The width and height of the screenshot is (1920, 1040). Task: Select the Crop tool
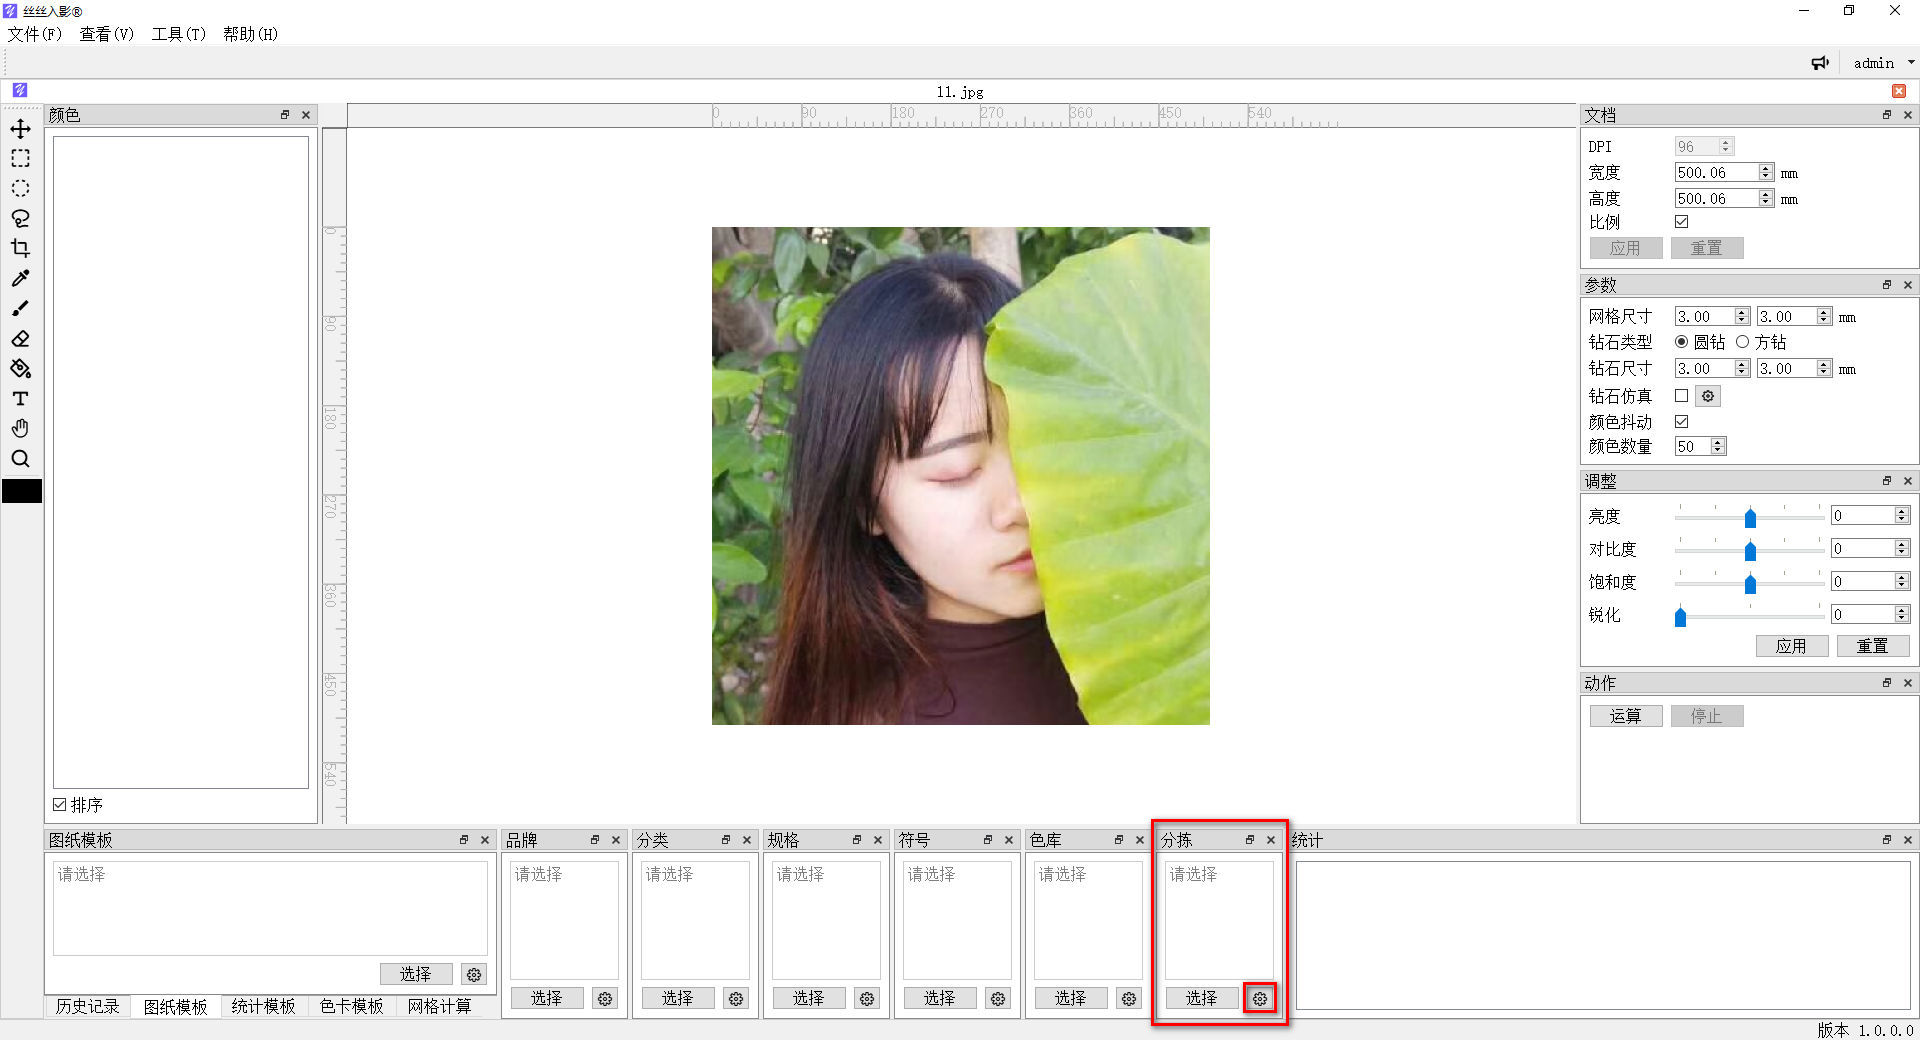[20, 249]
